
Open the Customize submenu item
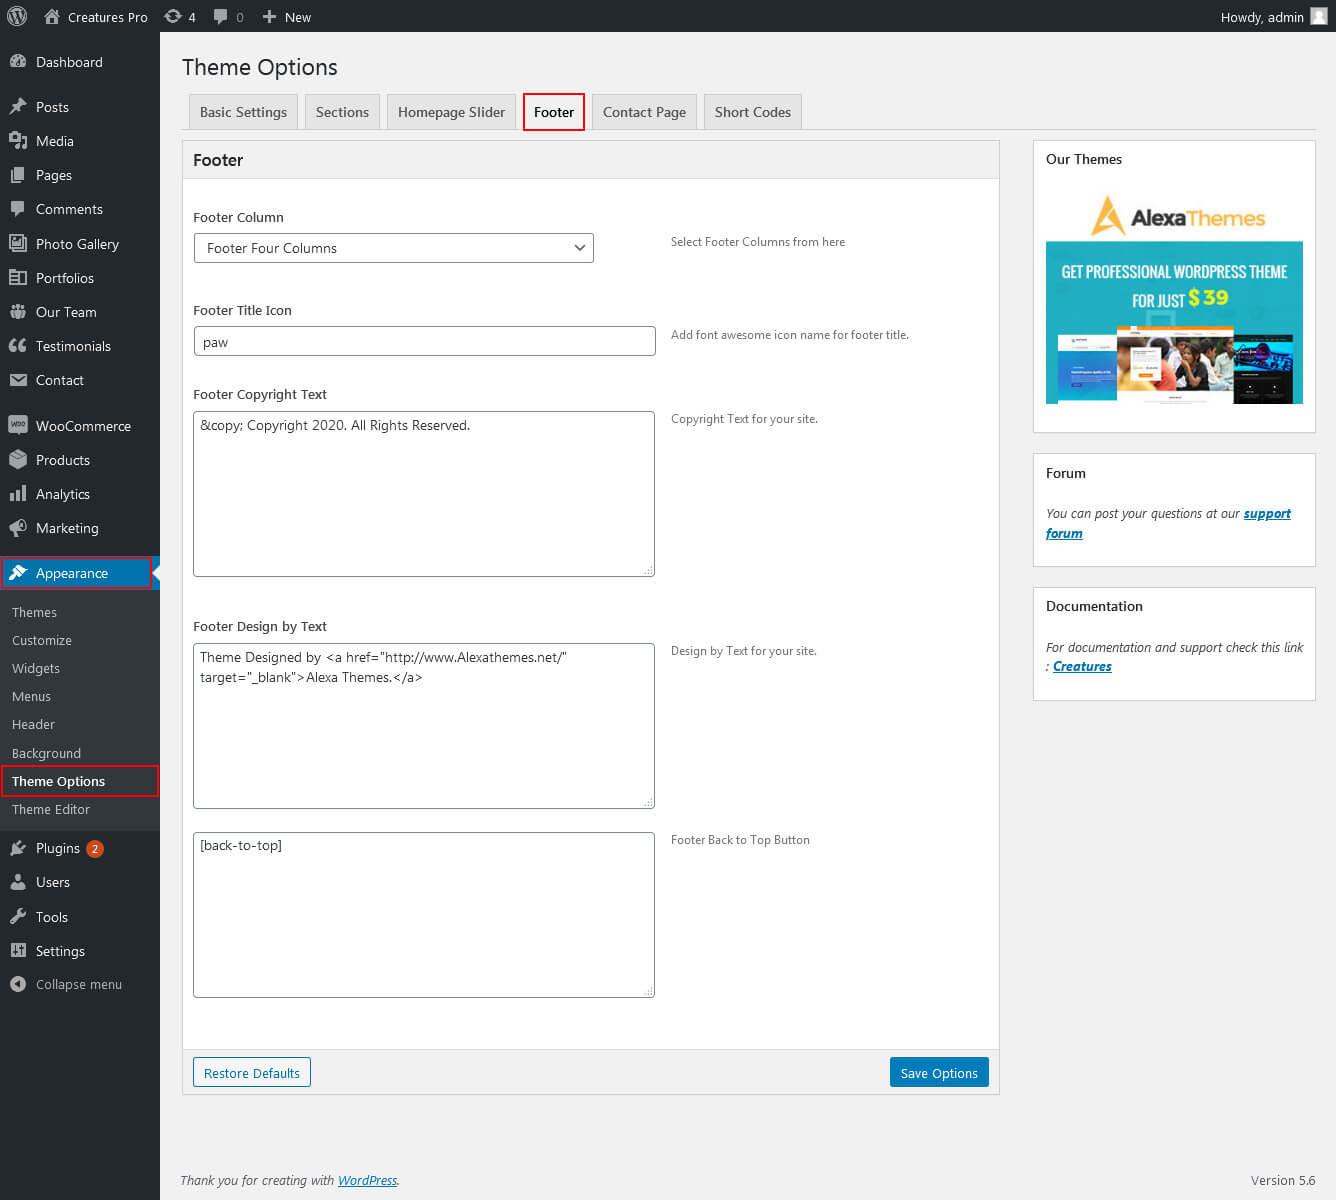pyautogui.click(x=42, y=640)
